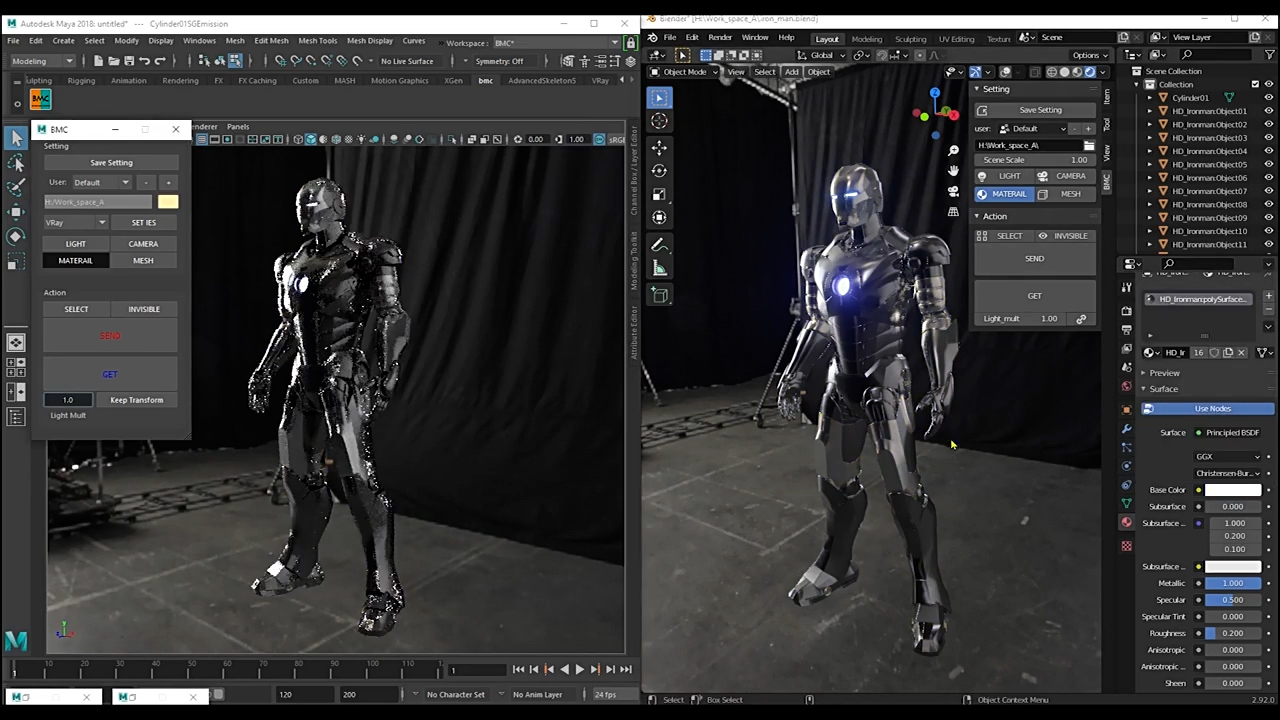Click the Base Color white swatch
Viewport: 1280px width, 720px height.
point(1232,490)
